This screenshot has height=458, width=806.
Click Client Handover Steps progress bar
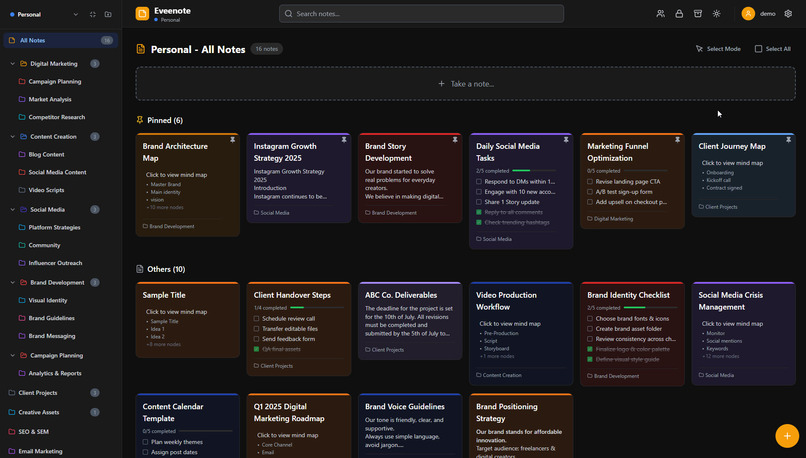point(317,308)
